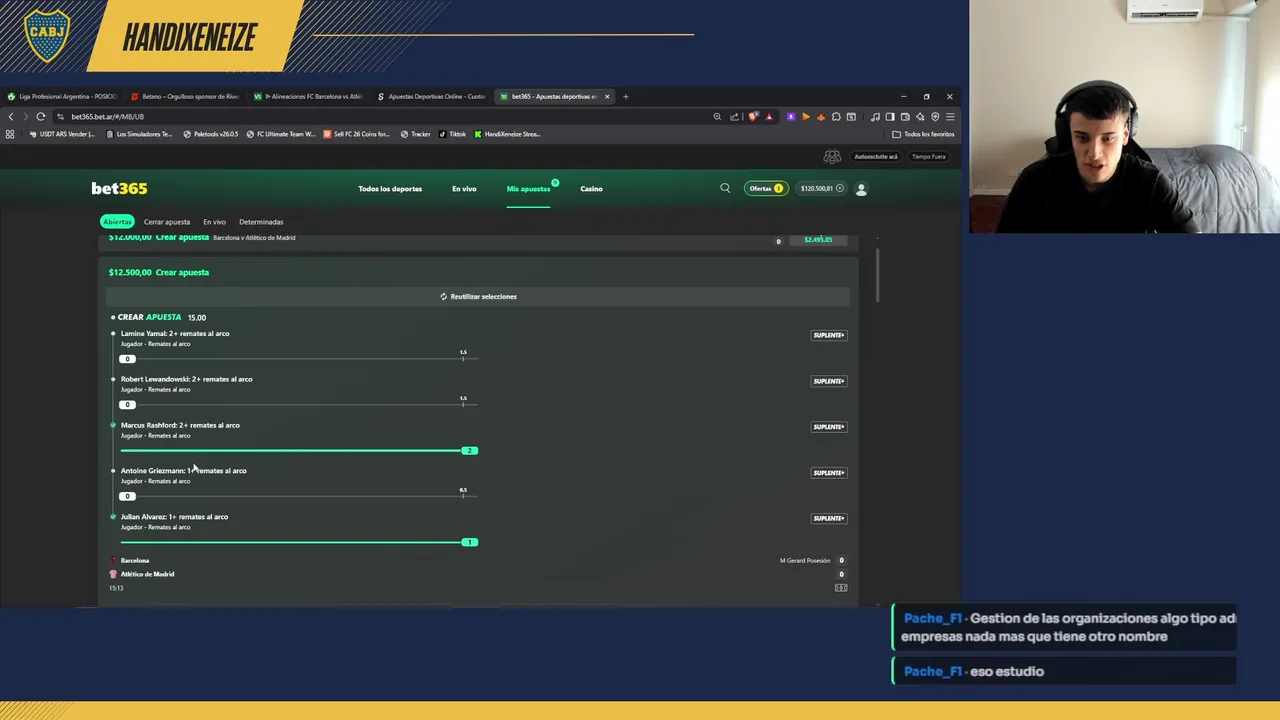Select the Determinadas filter tab
This screenshot has width=1280, height=720.
pyautogui.click(x=261, y=222)
